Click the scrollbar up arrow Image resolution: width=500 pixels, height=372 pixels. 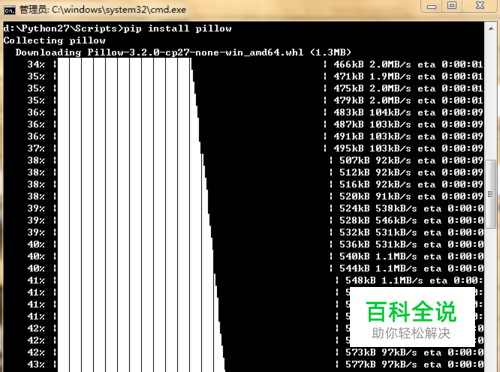tap(491, 29)
